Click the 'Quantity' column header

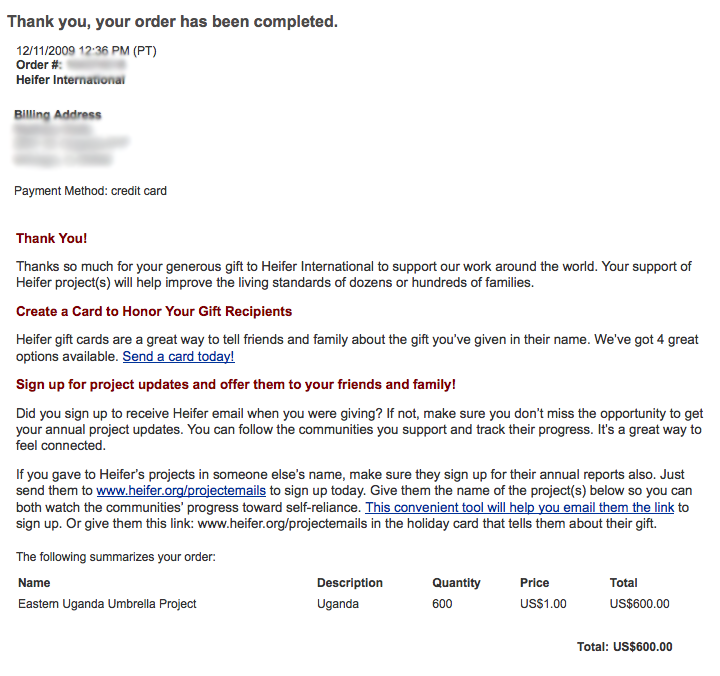456,582
